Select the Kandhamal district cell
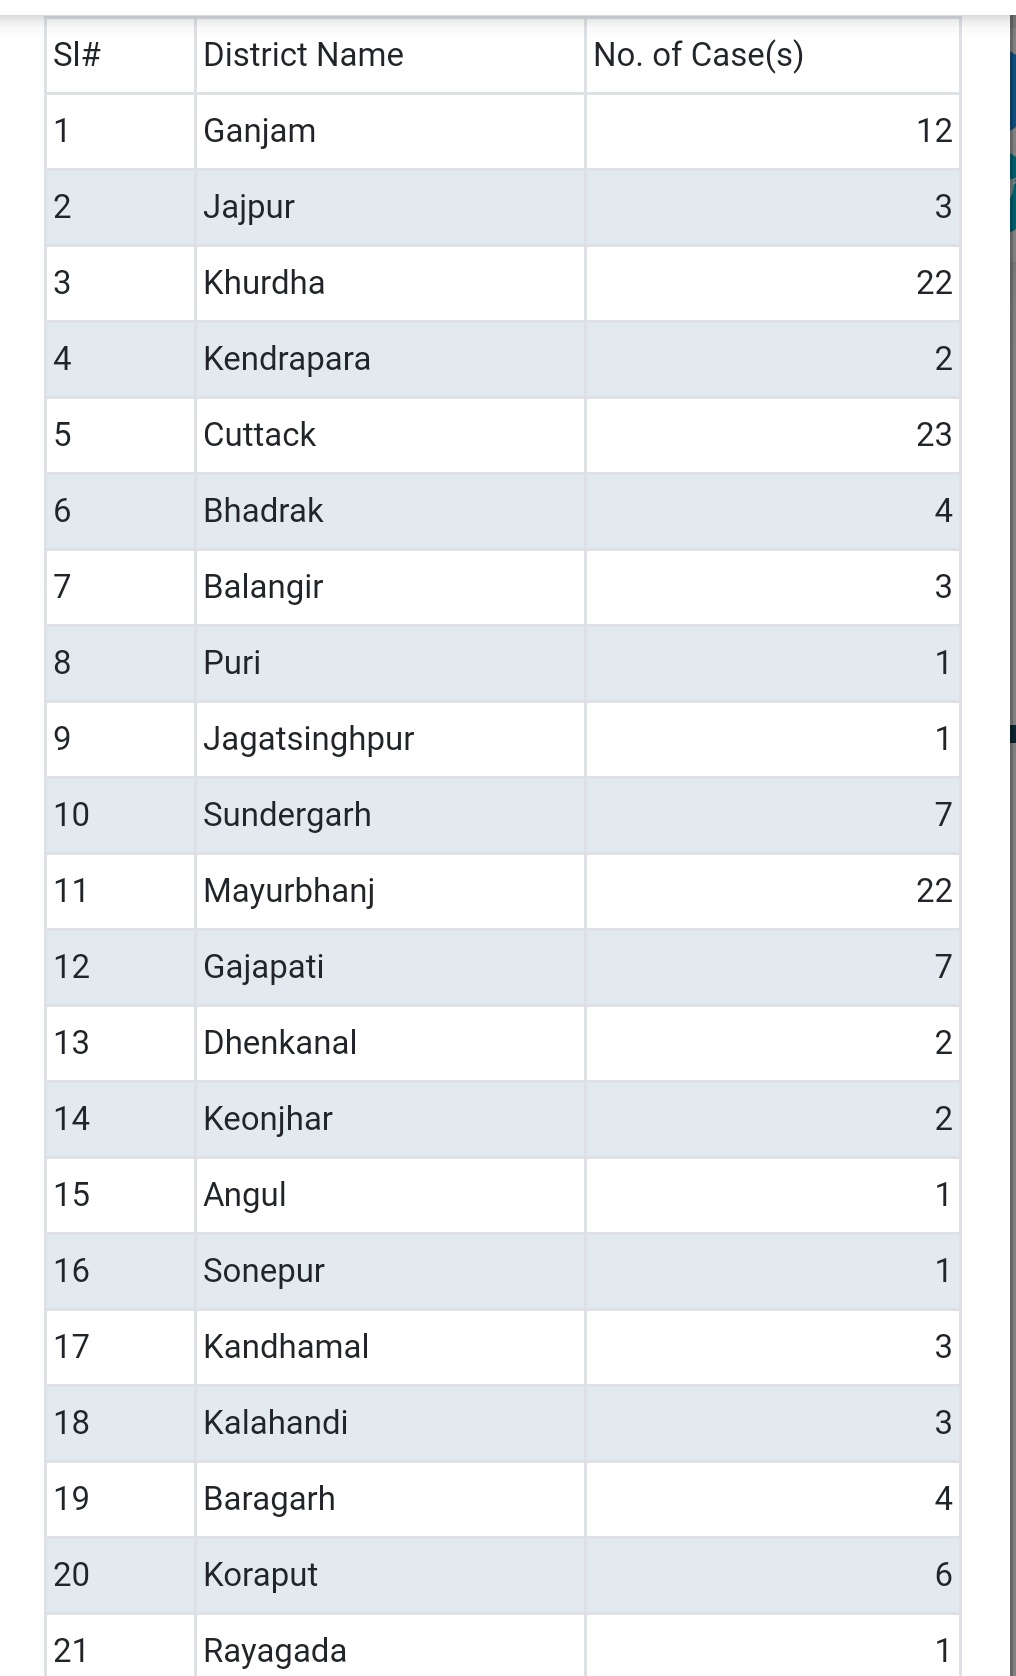 coord(286,1347)
